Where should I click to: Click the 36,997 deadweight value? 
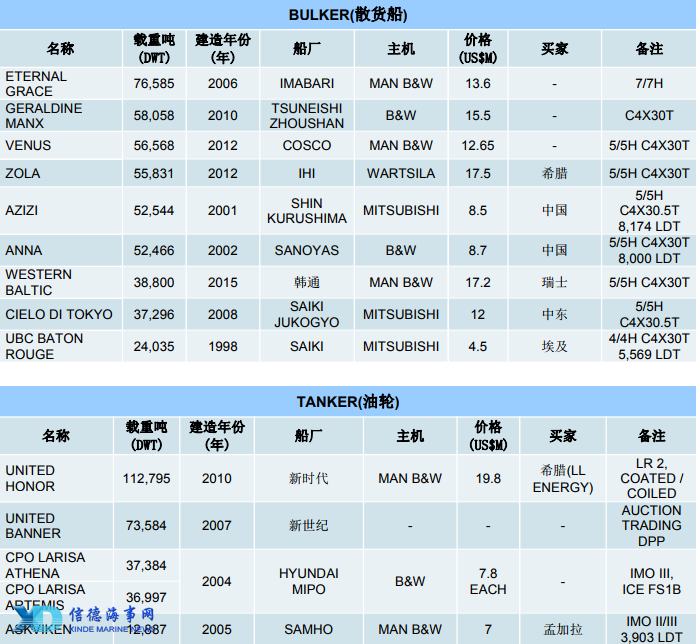tap(146, 597)
